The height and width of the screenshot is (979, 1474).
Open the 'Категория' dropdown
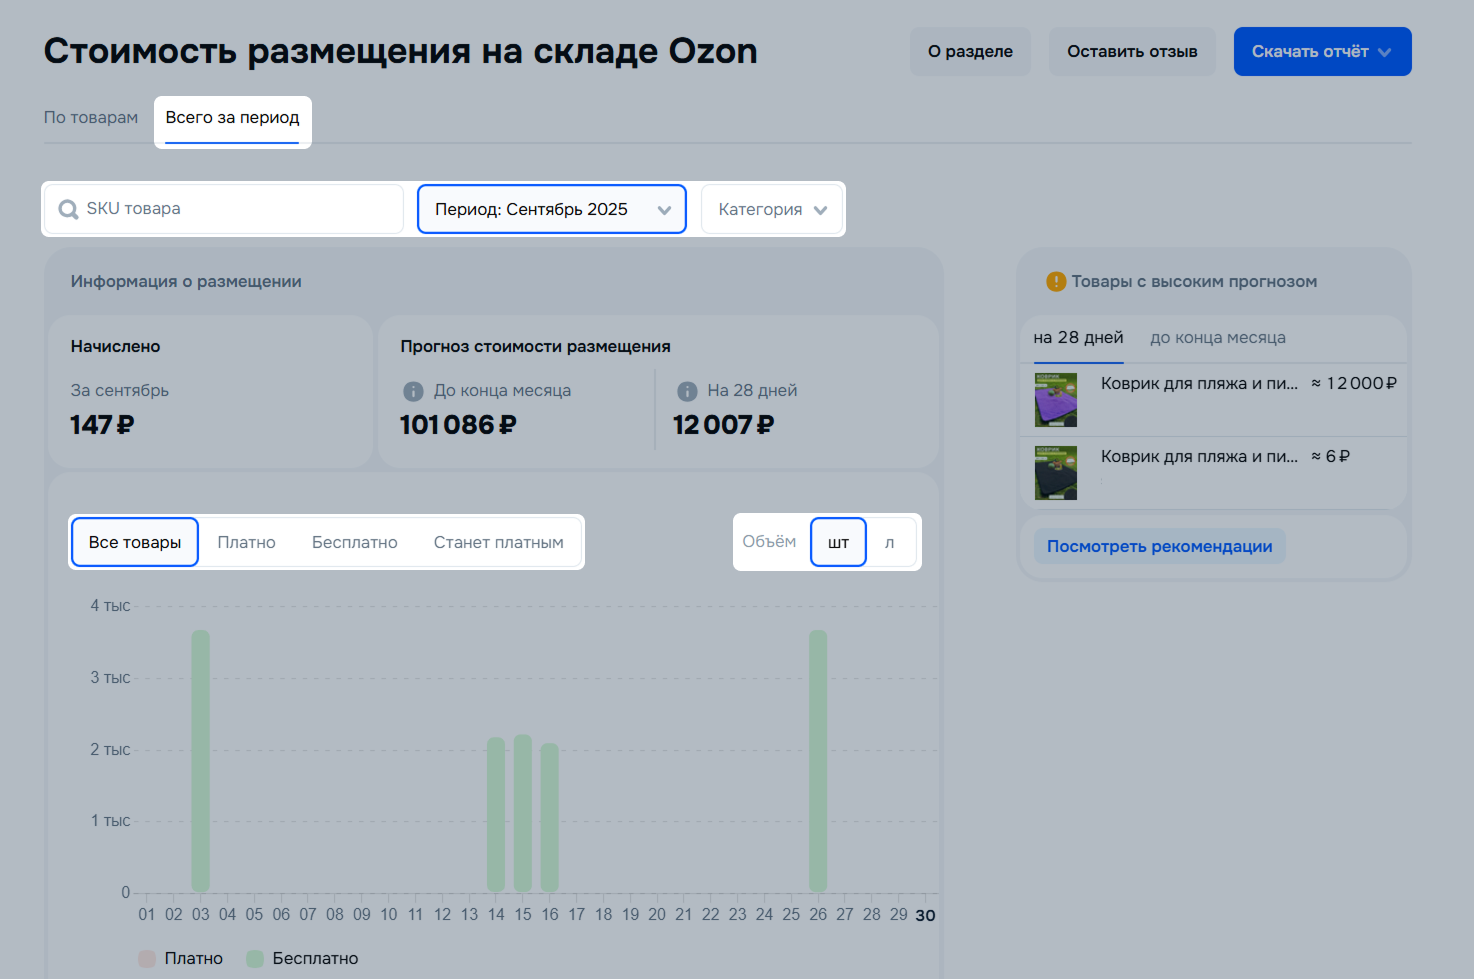(x=772, y=209)
